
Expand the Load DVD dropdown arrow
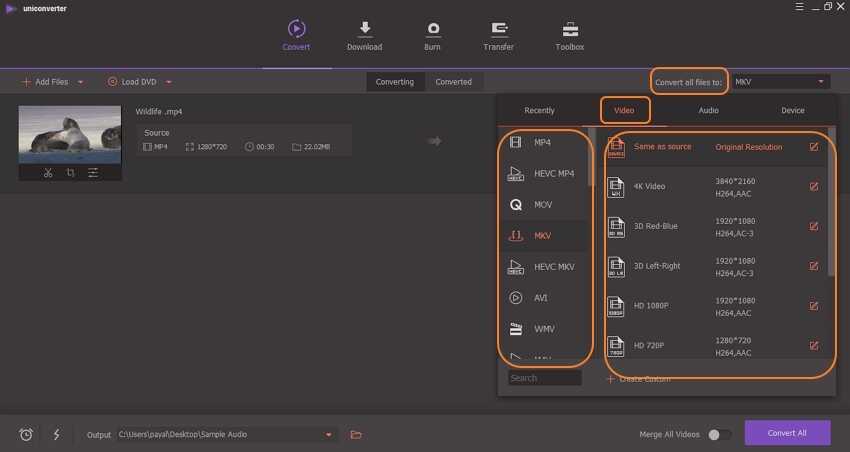169,82
